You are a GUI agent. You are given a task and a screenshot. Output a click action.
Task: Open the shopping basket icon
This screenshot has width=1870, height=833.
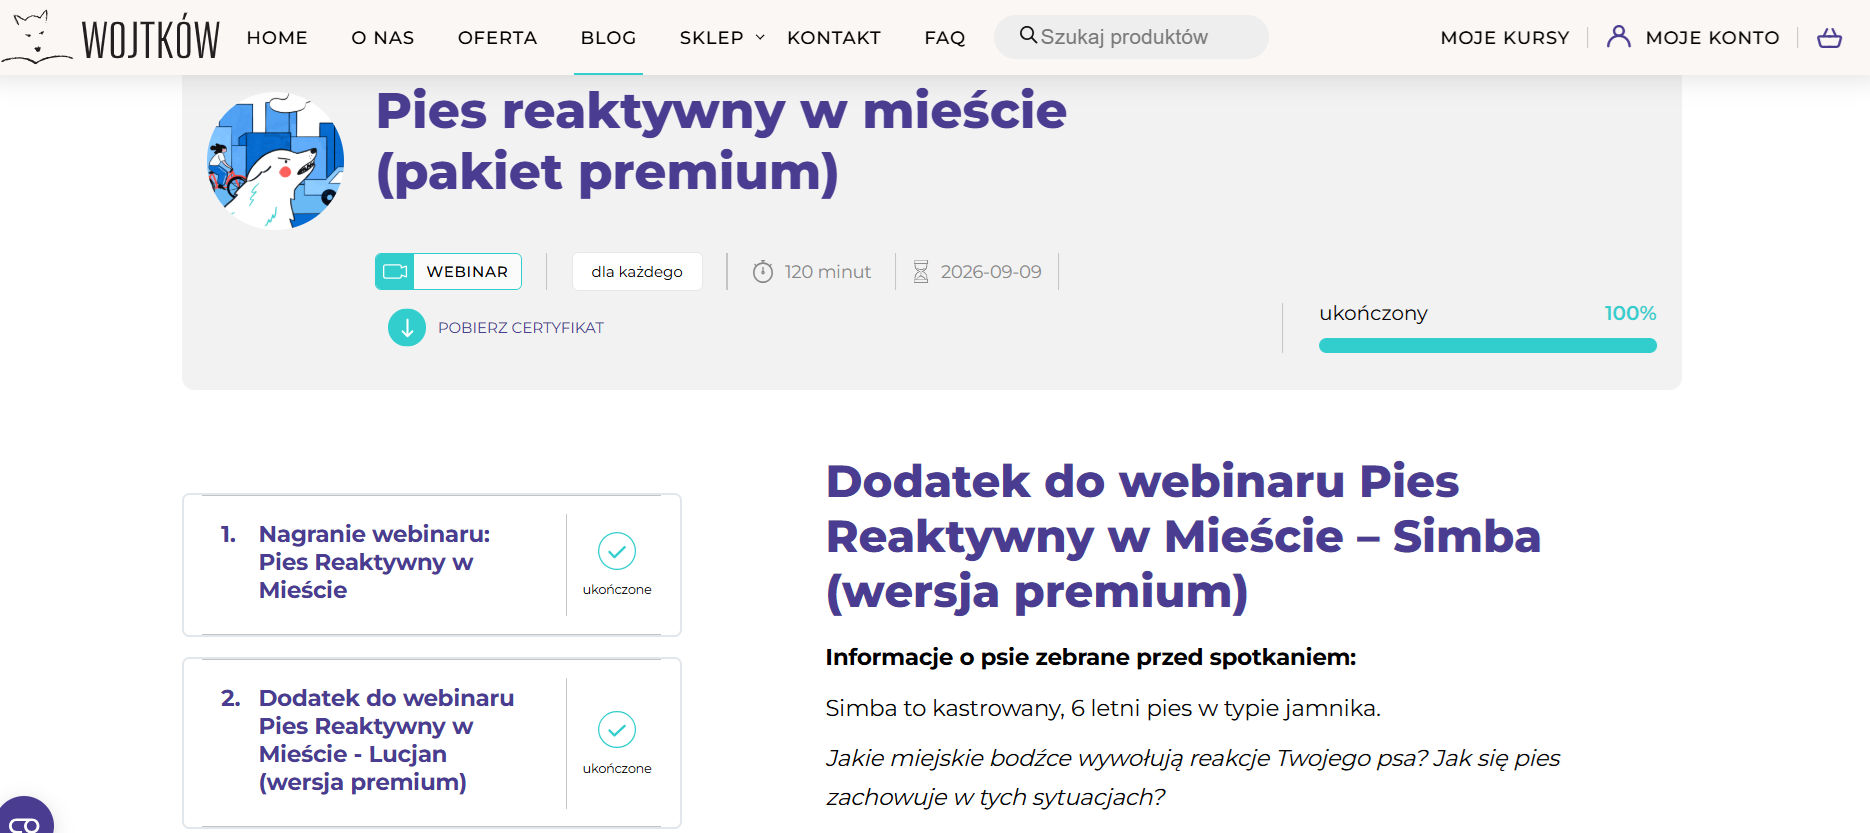pos(1829,38)
